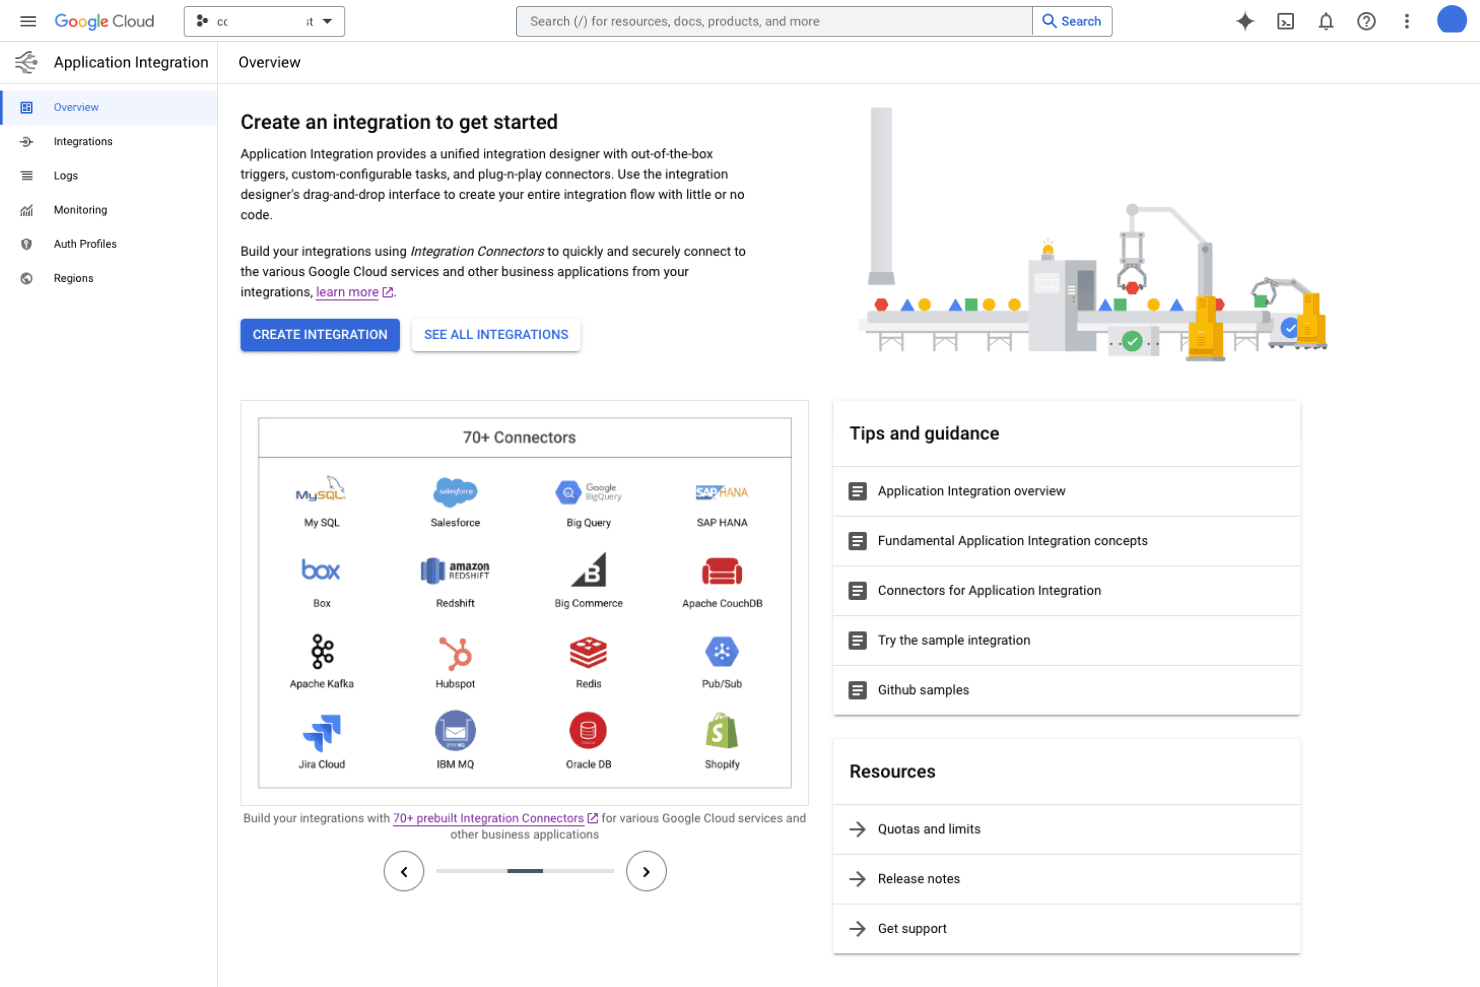
Task: Select the BigQuery connector icon
Action: (x=588, y=491)
